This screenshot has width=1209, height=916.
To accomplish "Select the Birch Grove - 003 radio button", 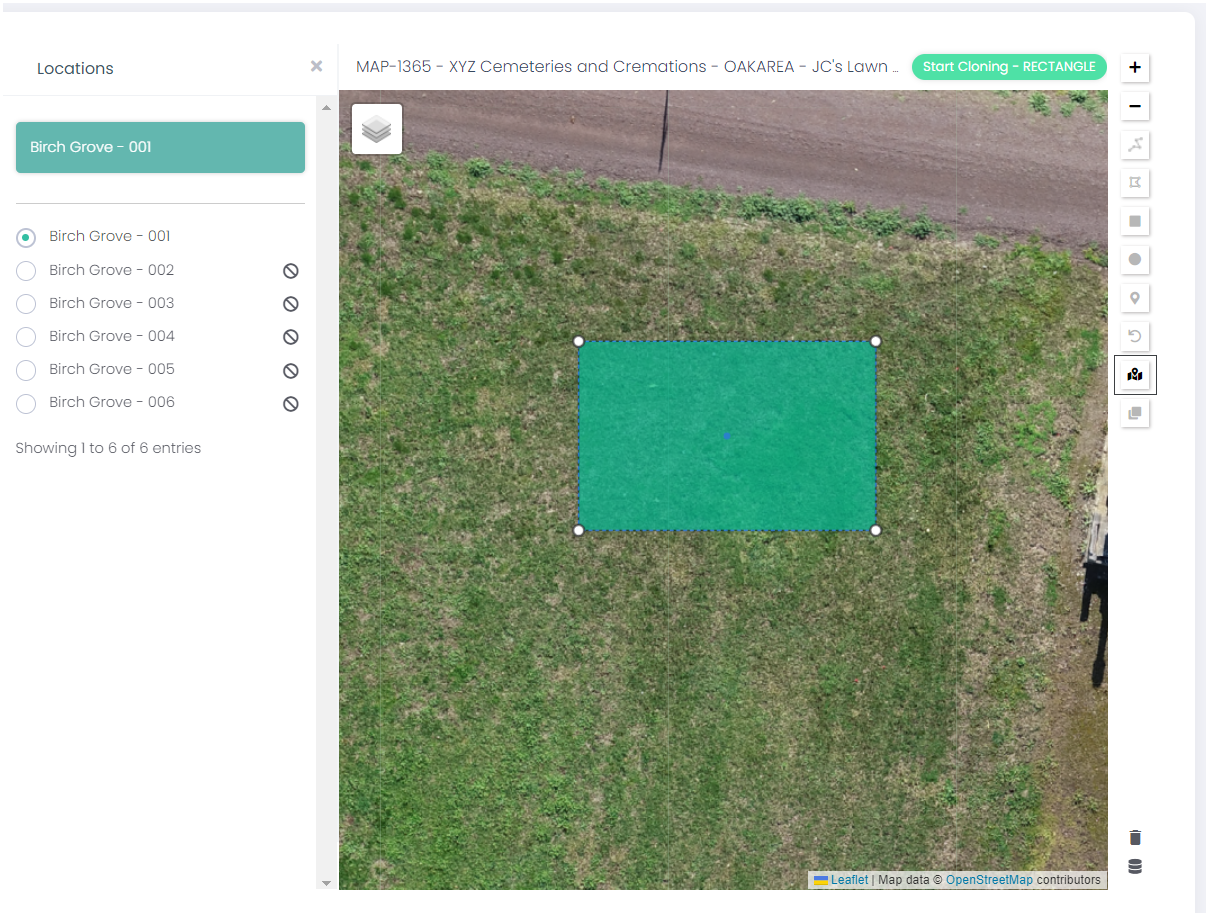I will [26, 304].
